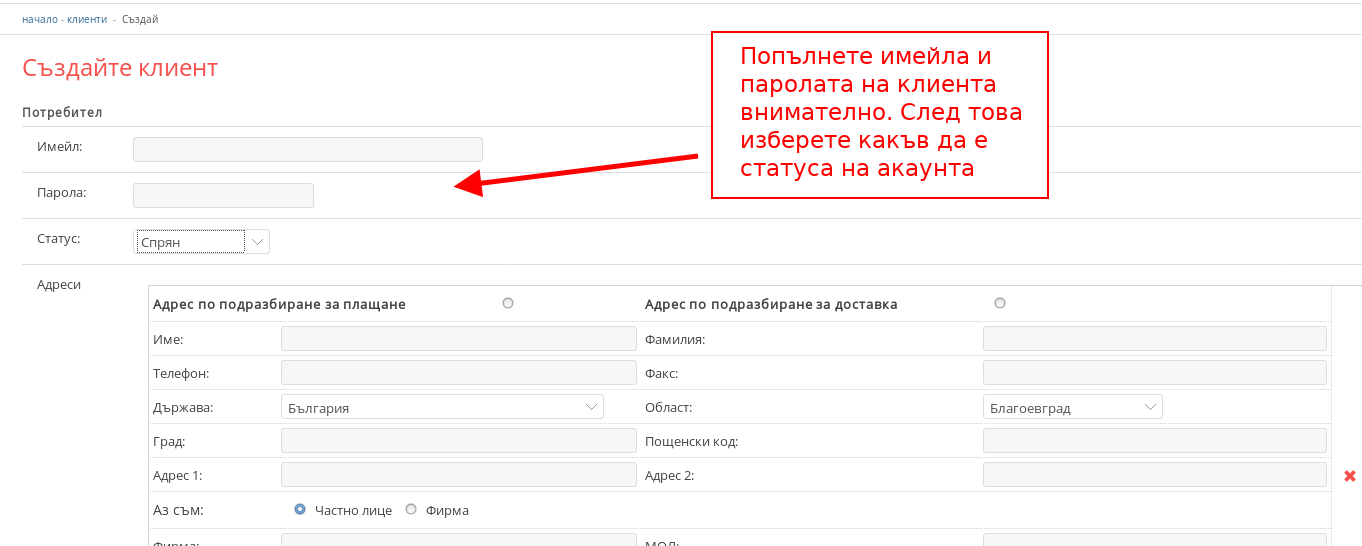
Task: Choose the Фирма radio option
Action: pyautogui.click(x=411, y=509)
